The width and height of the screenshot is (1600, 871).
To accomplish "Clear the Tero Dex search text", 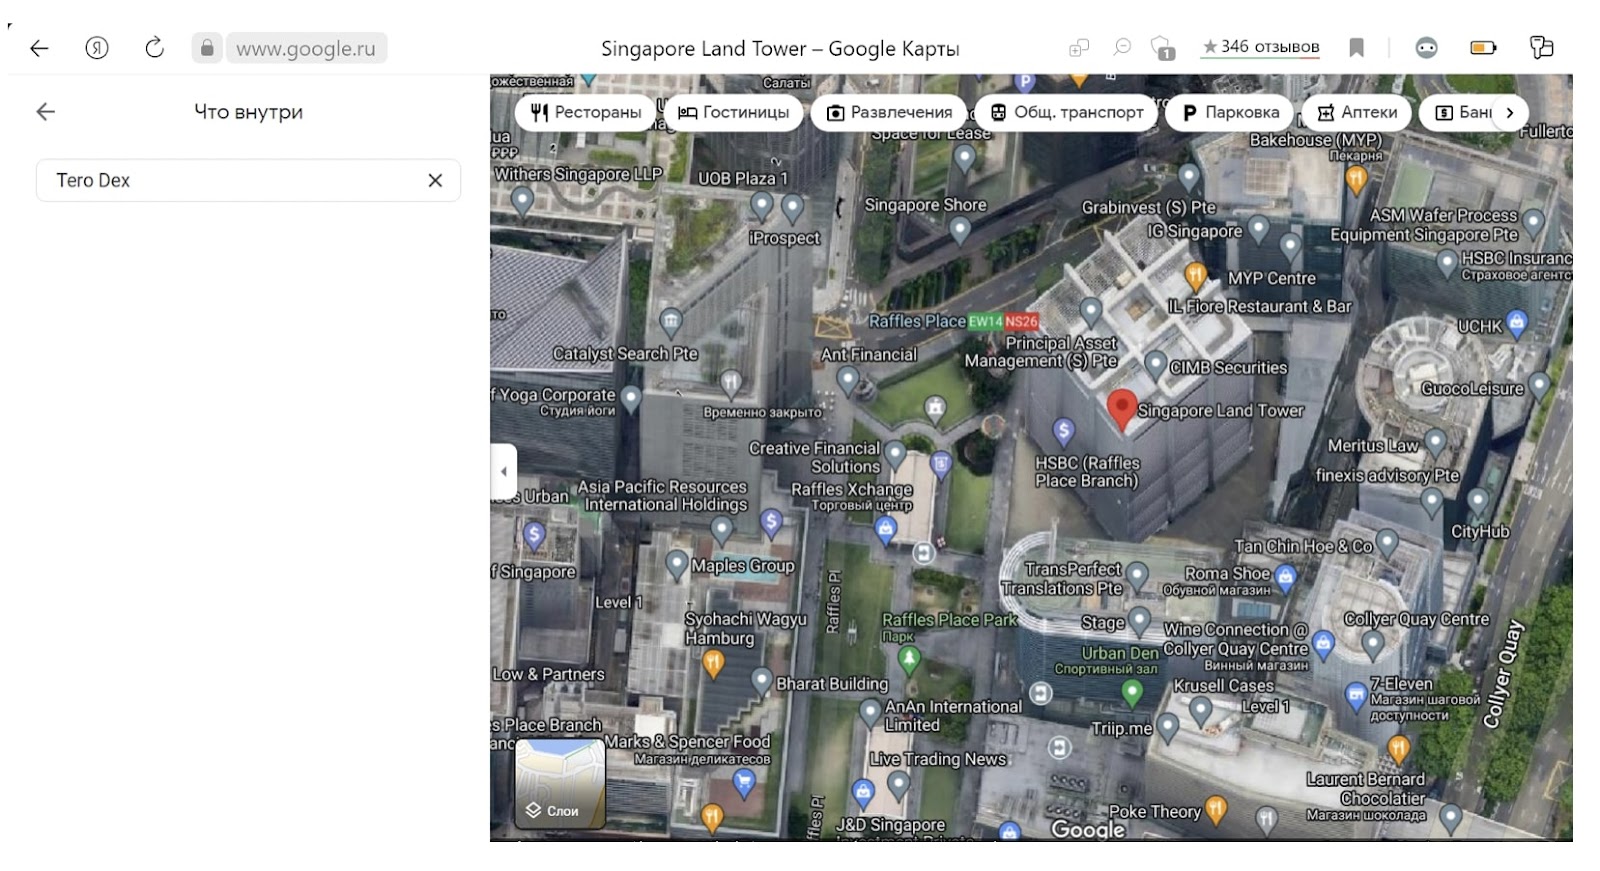I will [x=435, y=180].
